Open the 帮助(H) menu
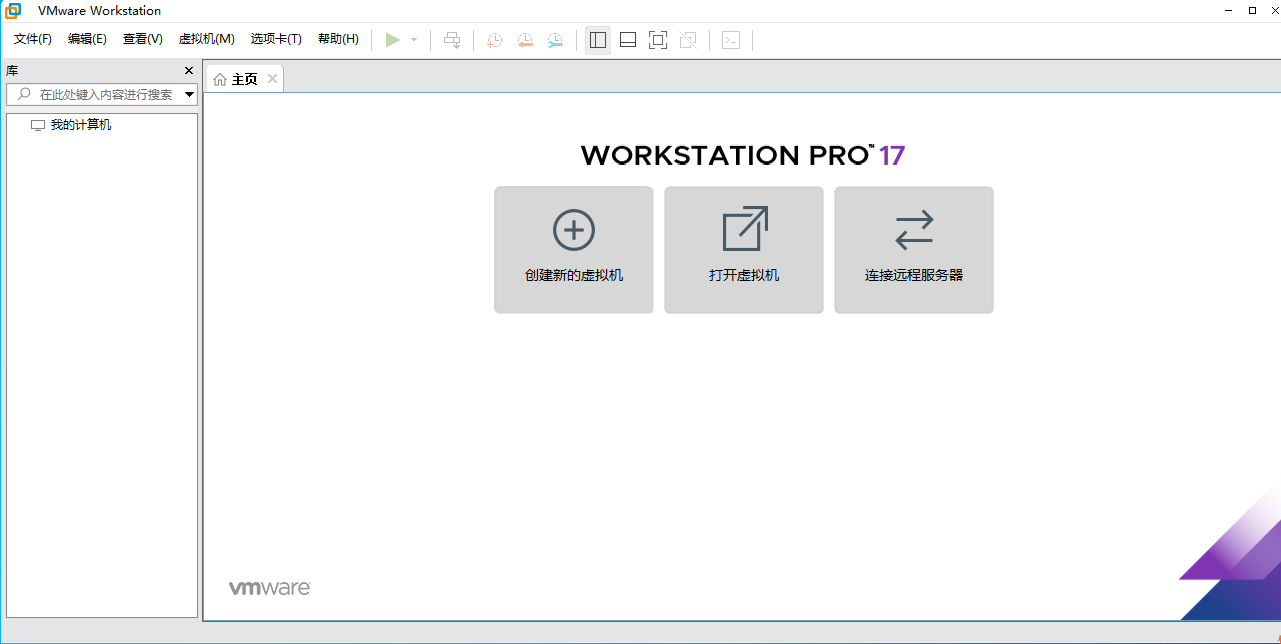Image resolution: width=1281 pixels, height=644 pixels. pos(338,39)
